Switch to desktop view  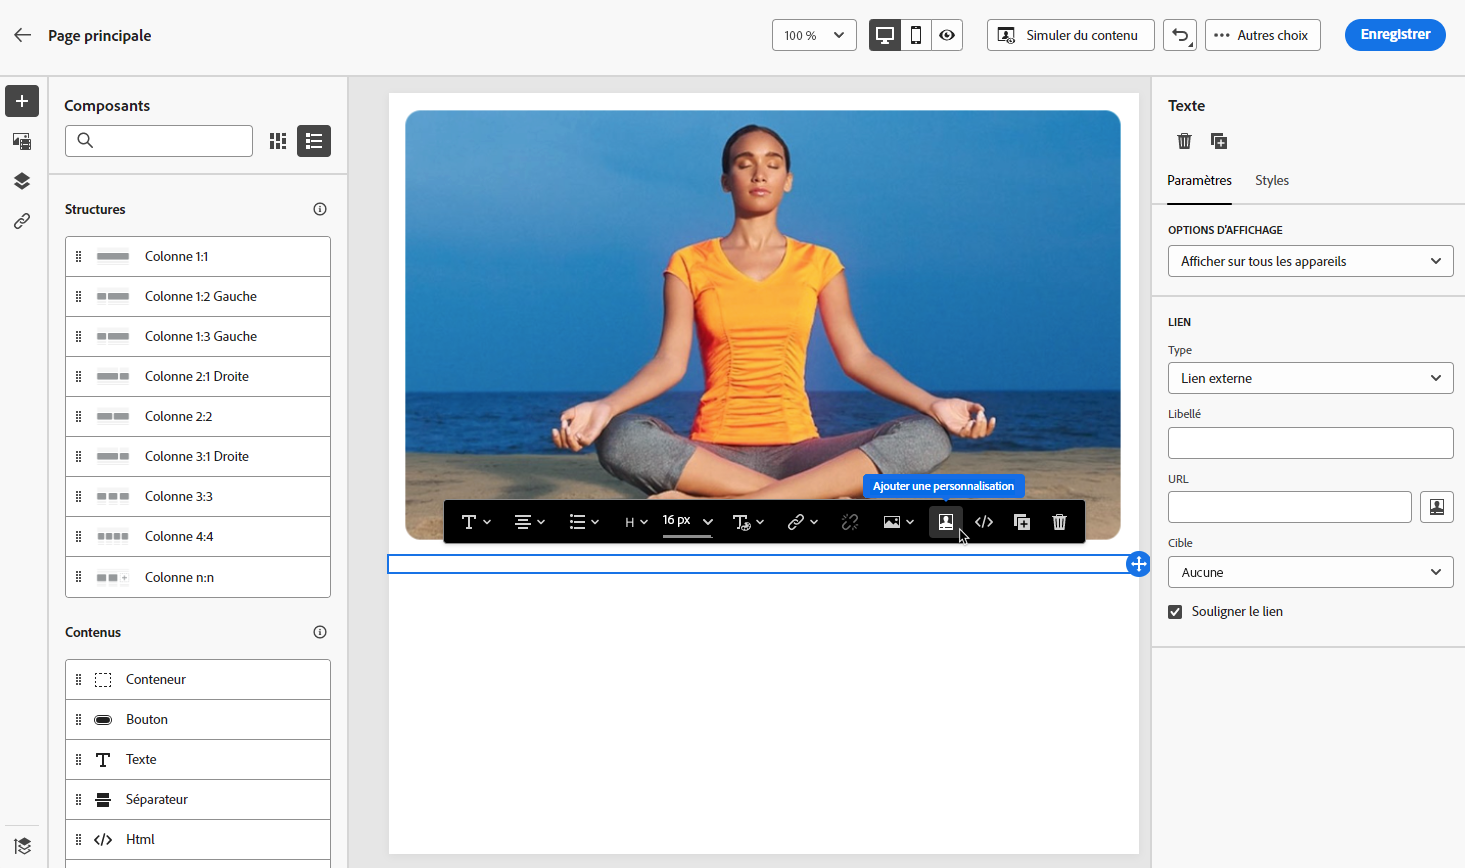tap(885, 35)
